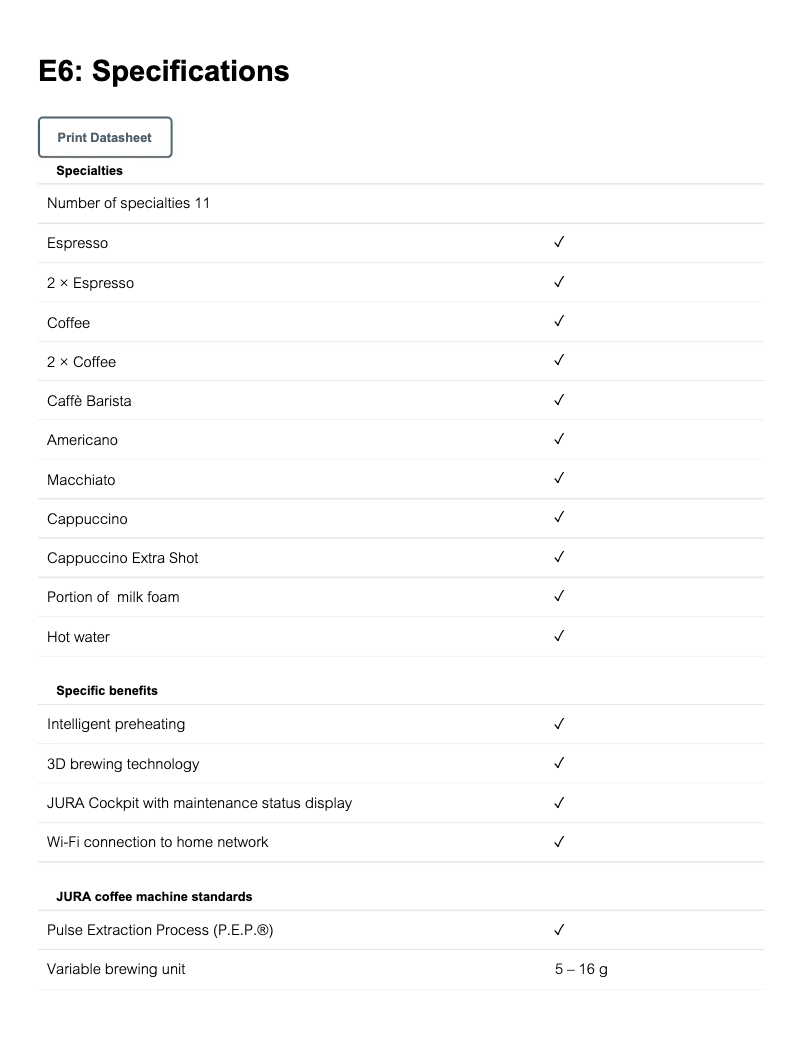Click the Specific benefits section heading
Image resolution: width=802 pixels, height=1037 pixels.
tap(107, 691)
